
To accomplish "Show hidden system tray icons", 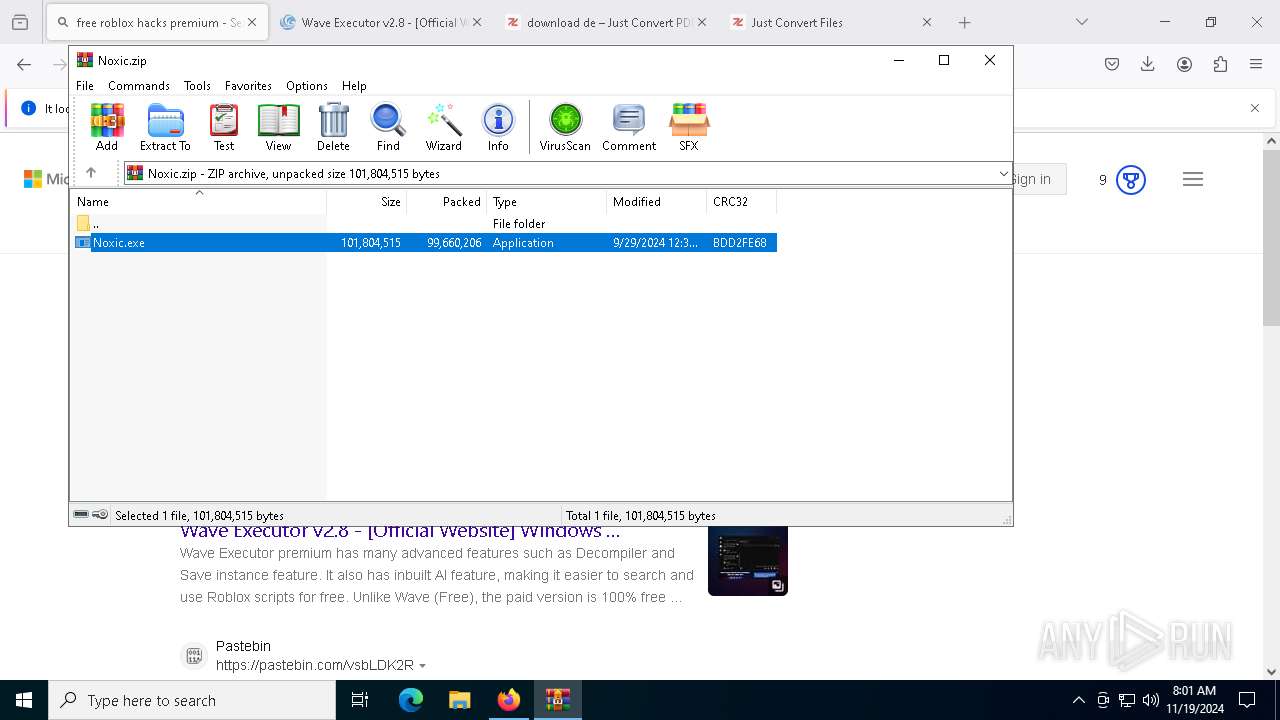I will [1078, 700].
